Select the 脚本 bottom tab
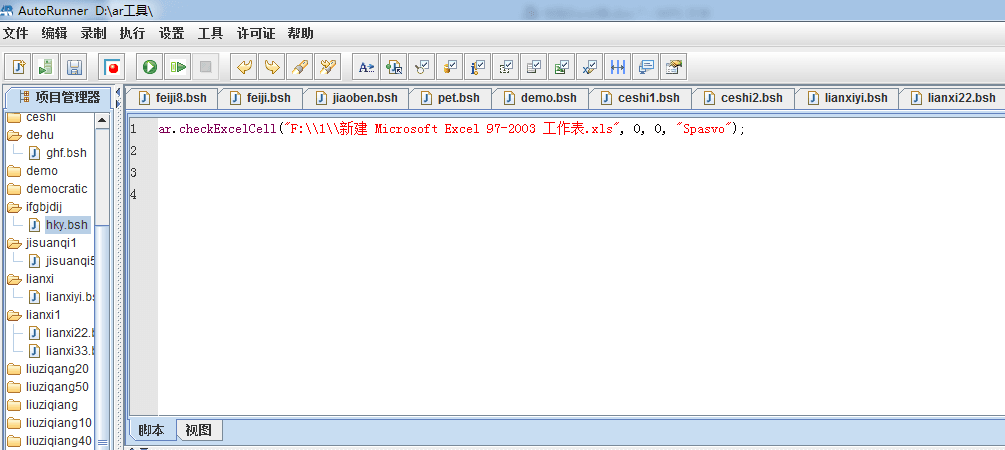Screen dimensions: 1005x450 coord(151,430)
